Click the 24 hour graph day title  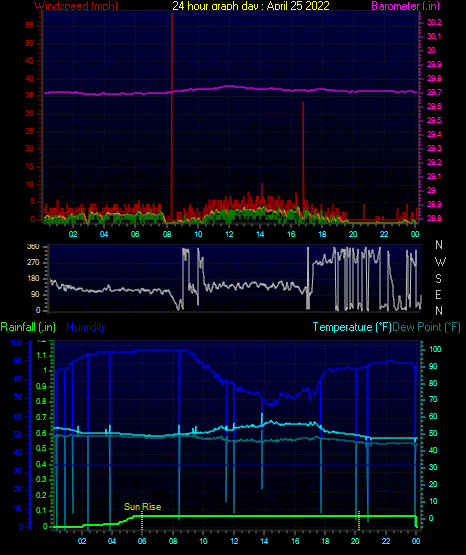tap(251, 6)
